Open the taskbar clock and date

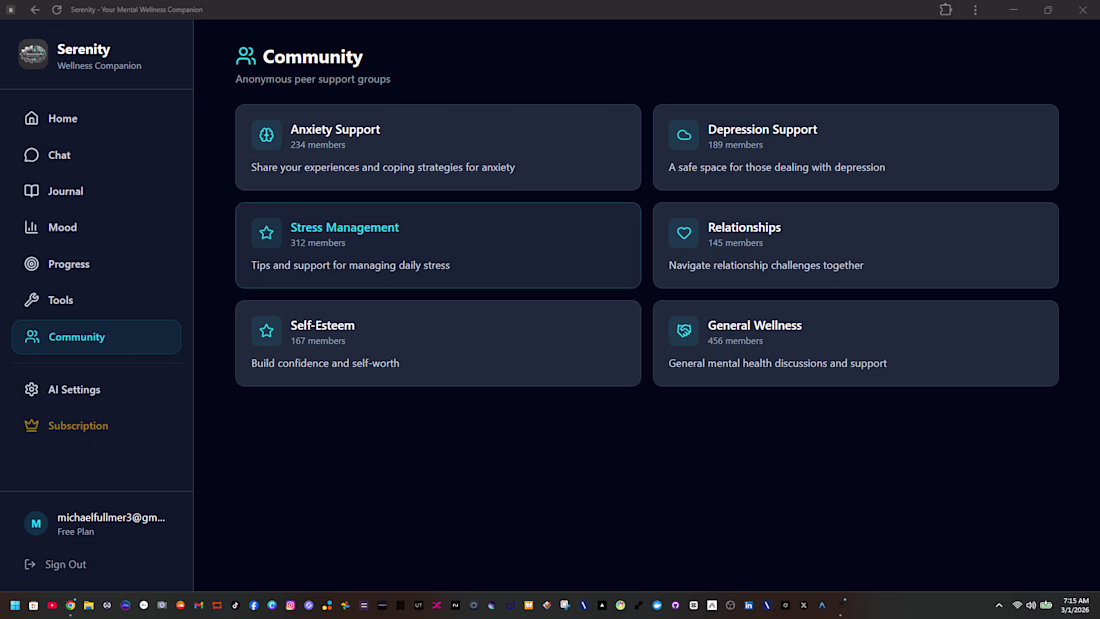(1075, 605)
